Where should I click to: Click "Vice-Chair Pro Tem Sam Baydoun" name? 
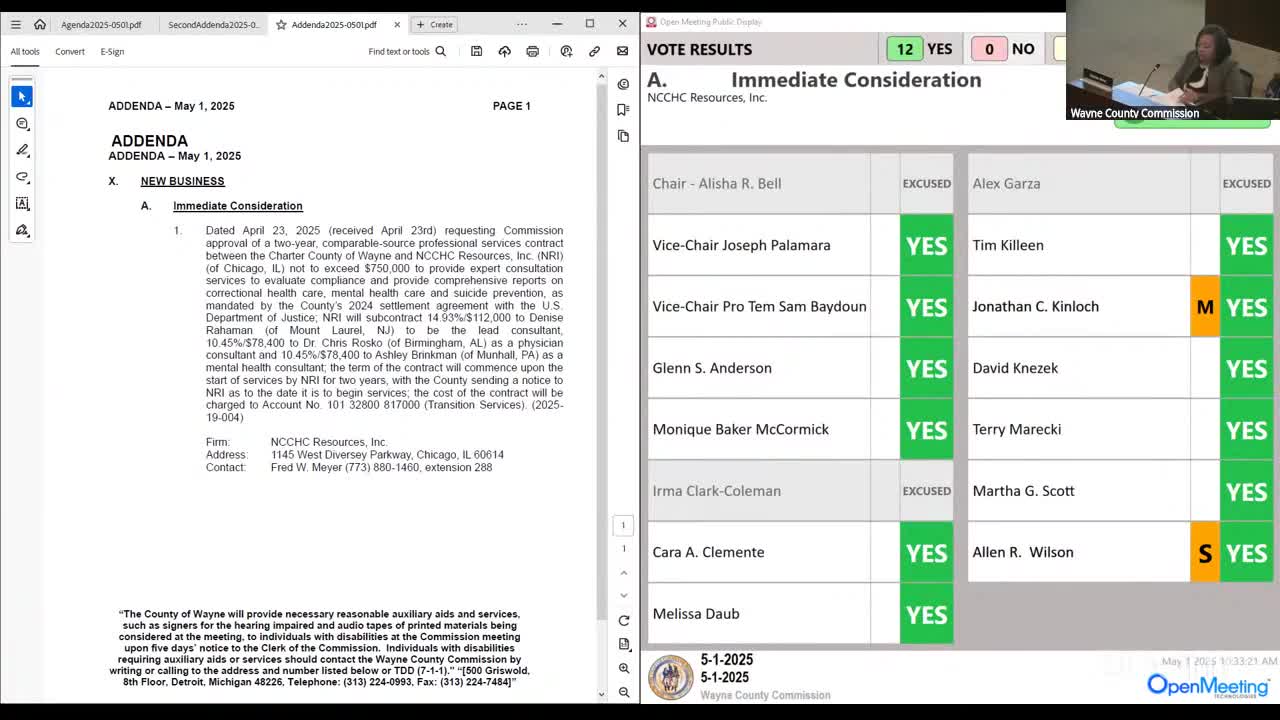[759, 307]
